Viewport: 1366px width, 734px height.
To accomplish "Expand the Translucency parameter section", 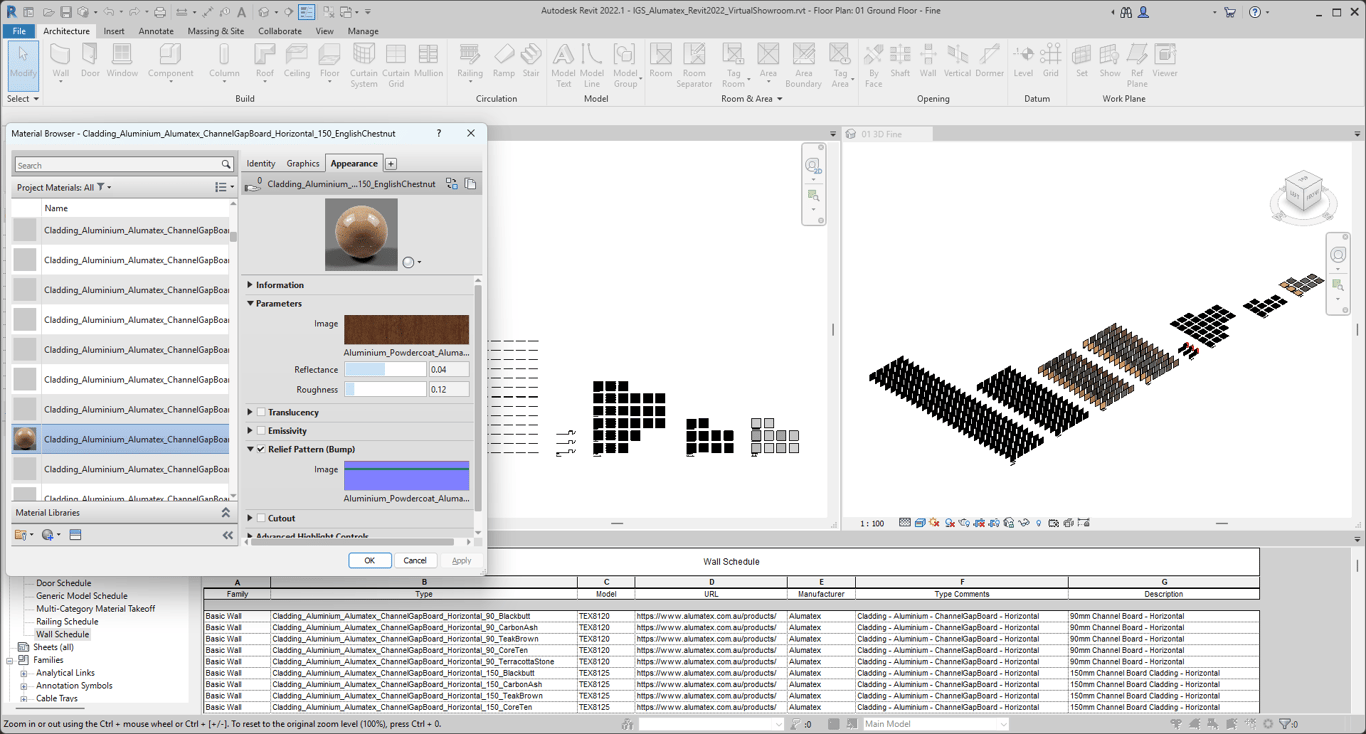I will point(249,411).
